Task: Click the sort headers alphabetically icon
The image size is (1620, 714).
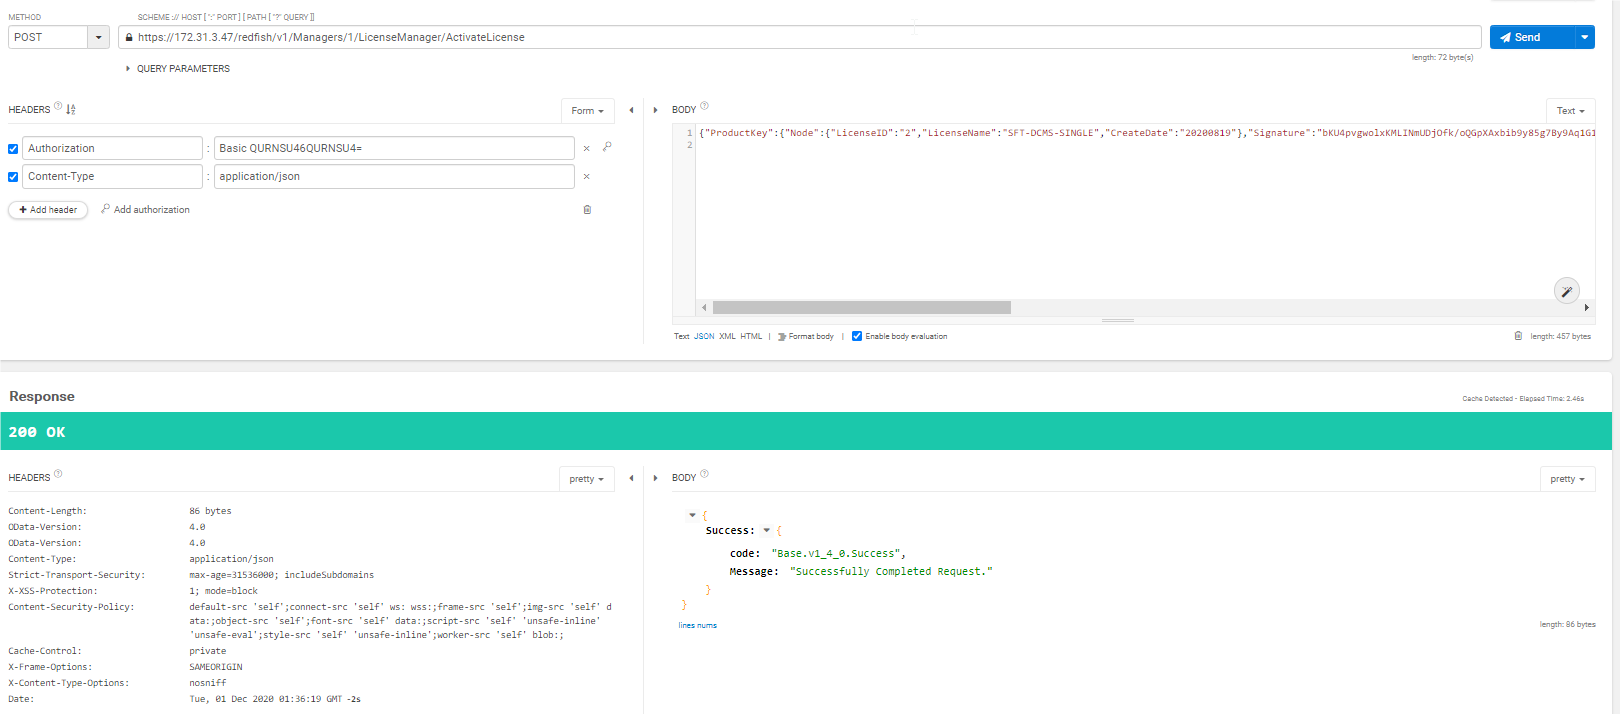Action: (x=71, y=110)
